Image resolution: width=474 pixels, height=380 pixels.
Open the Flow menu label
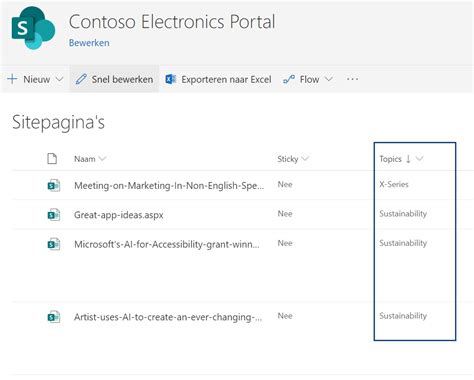pos(309,79)
